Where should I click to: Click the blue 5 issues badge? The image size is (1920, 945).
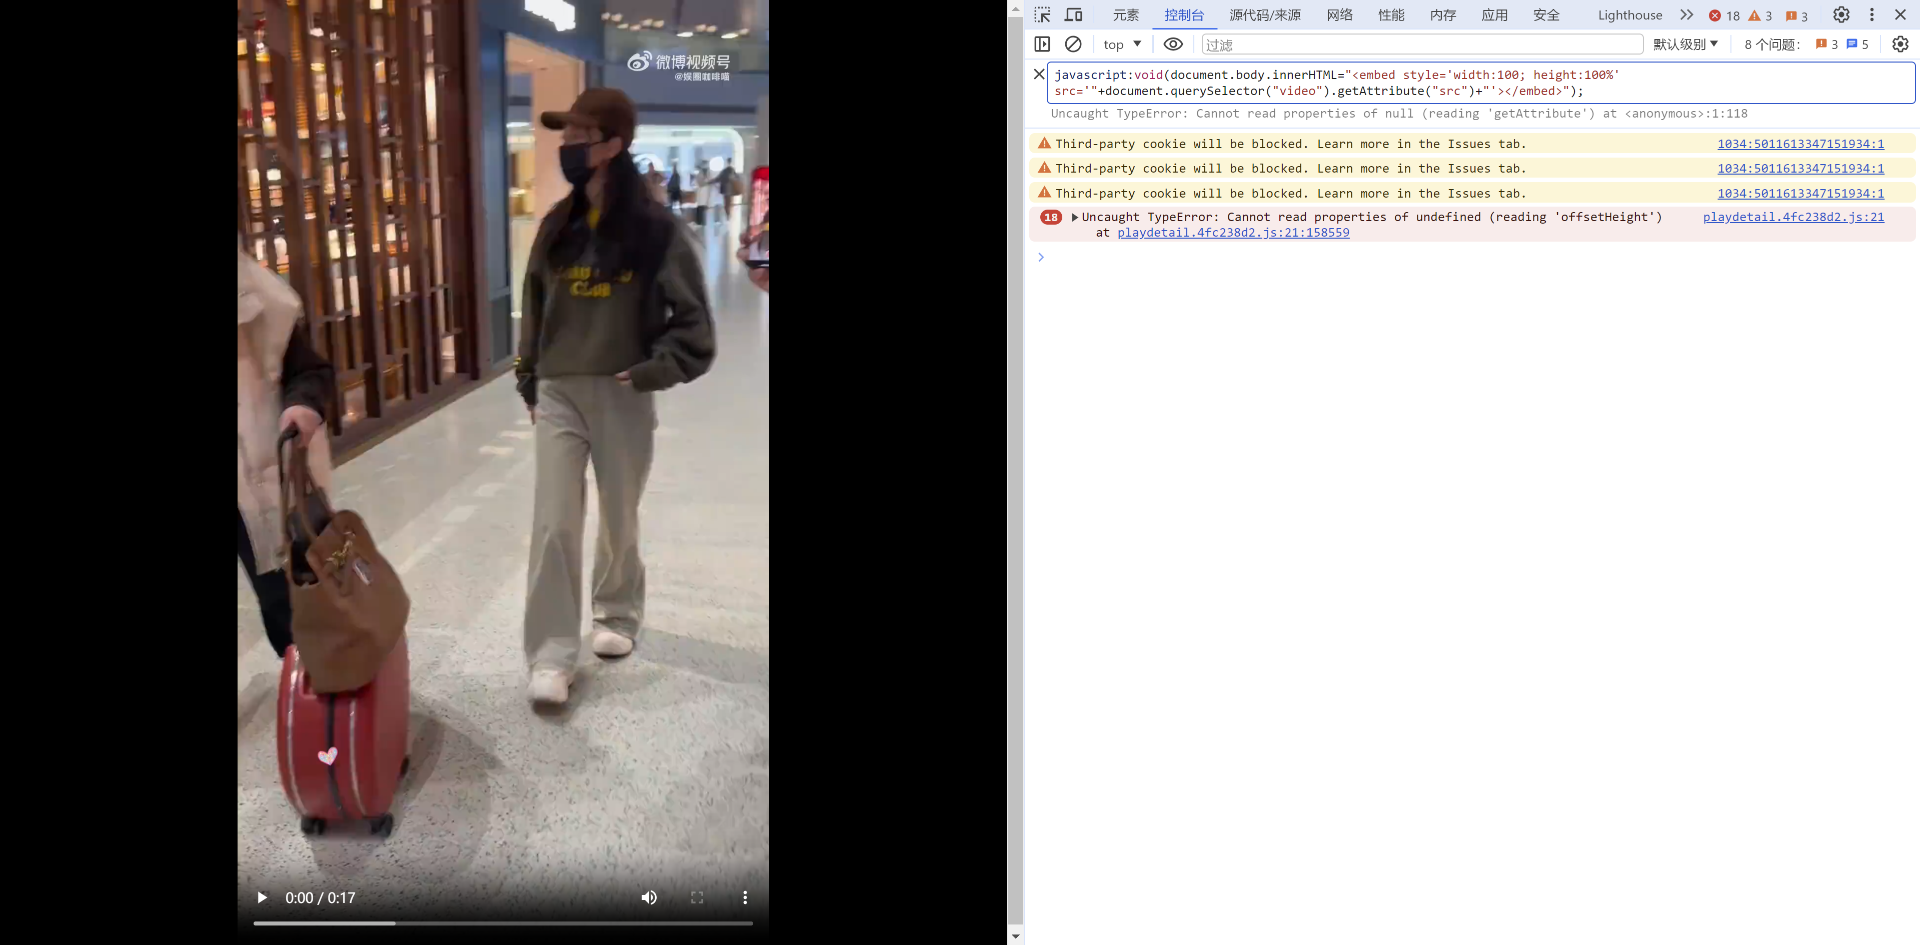click(1858, 44)
